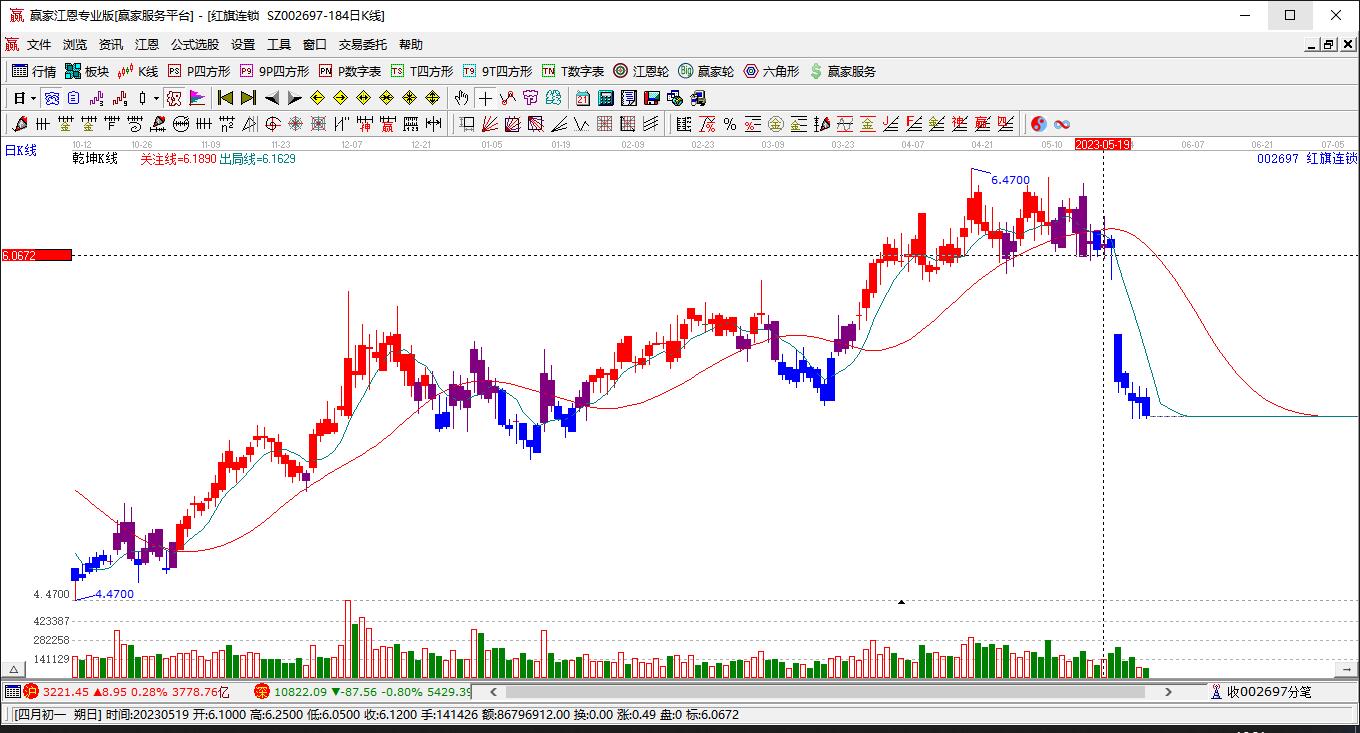Step back with the black left arrow
1360x733 pixels.
(x=271, y=98)
